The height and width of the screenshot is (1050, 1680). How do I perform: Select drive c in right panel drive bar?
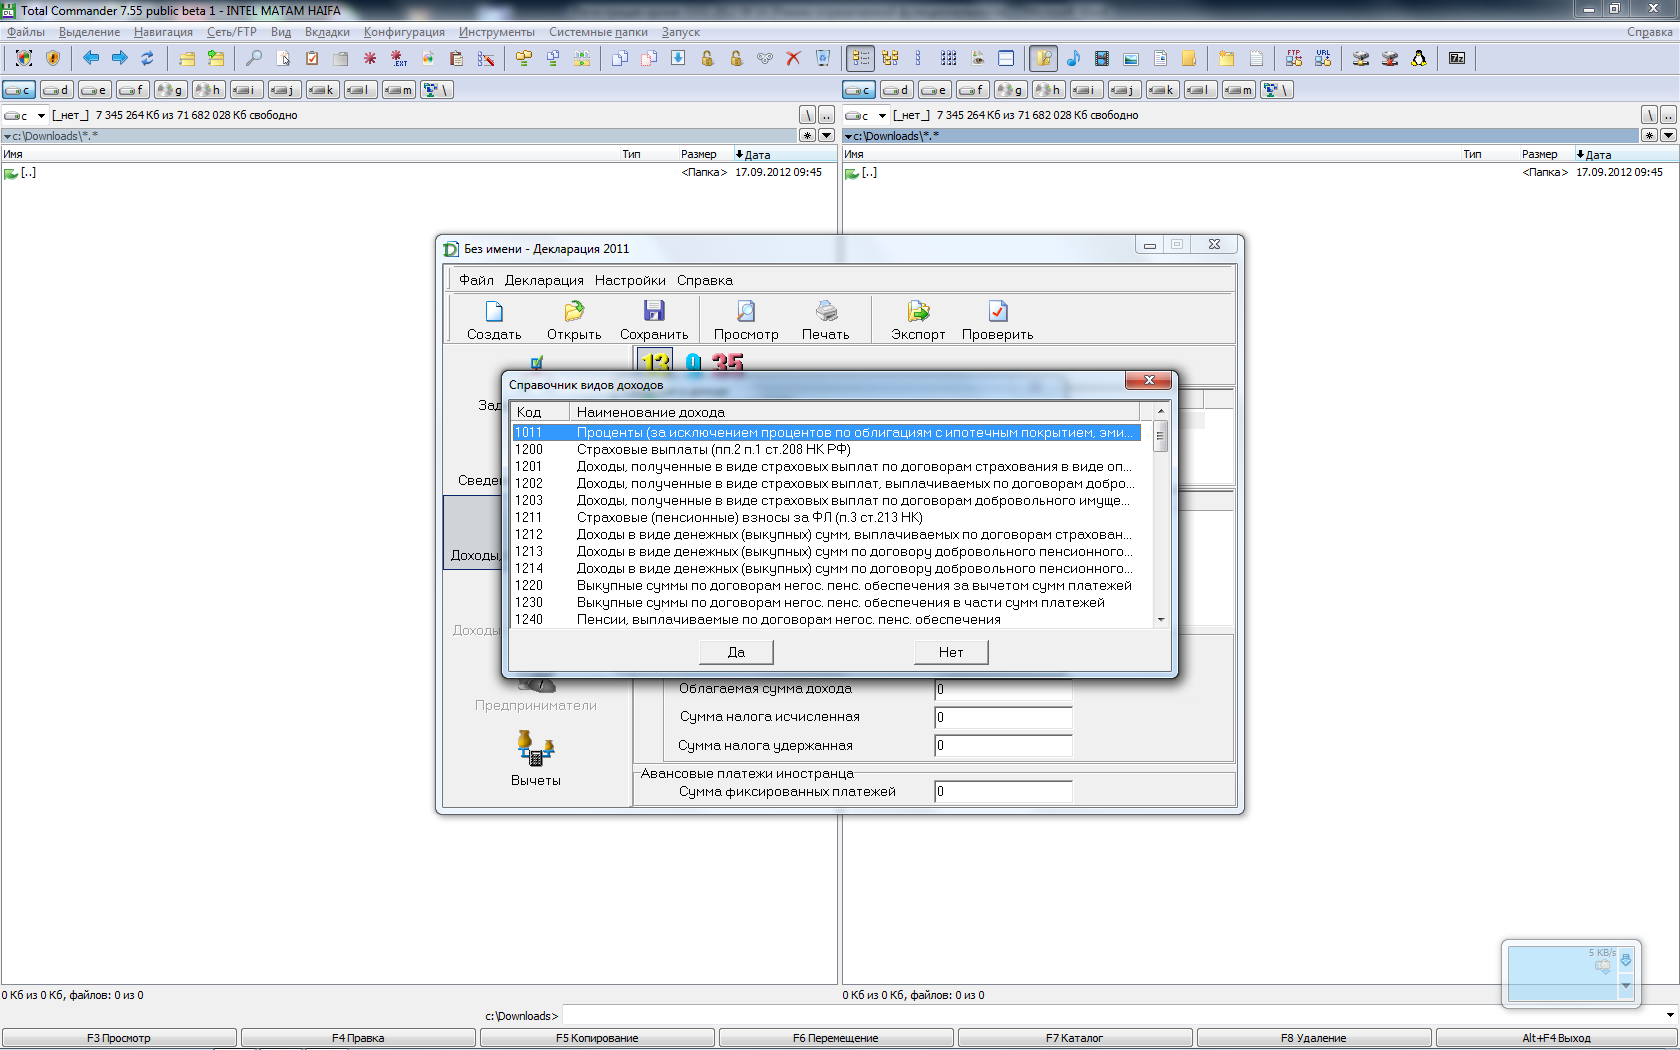pos(859,90)
